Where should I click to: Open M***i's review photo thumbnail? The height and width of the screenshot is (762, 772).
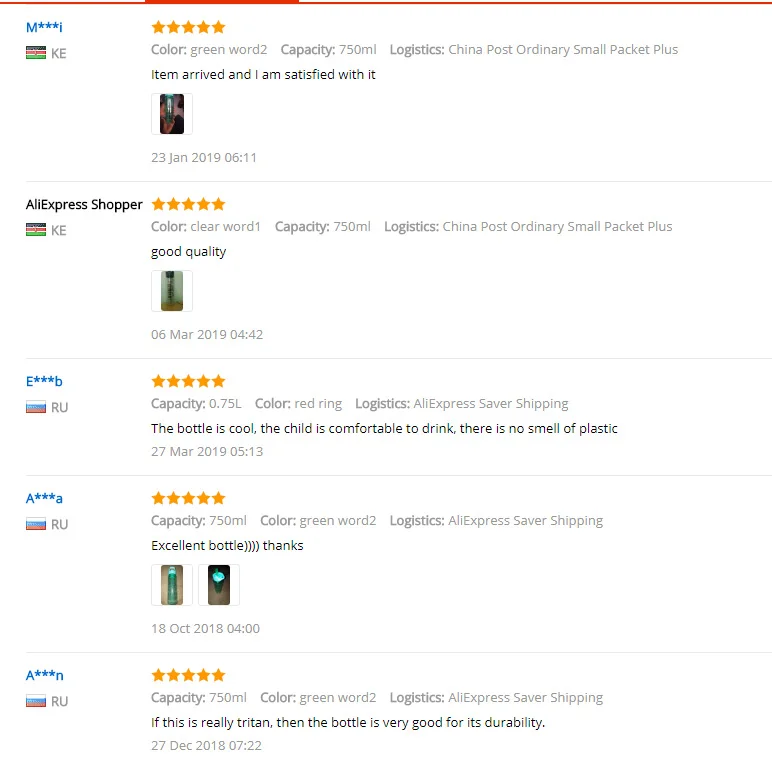pos(172,114)
